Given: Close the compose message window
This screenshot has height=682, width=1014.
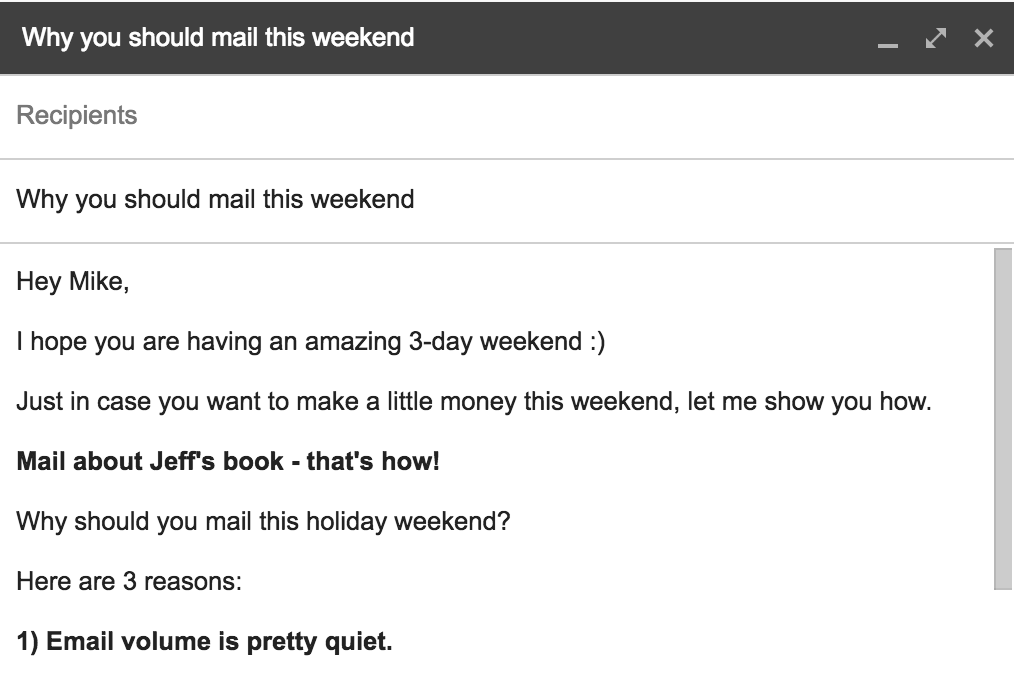Looking at the screenshot, I should point(984,39).
